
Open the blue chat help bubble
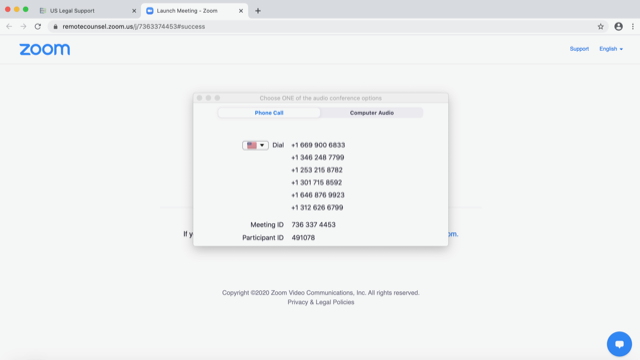(619, 344)
